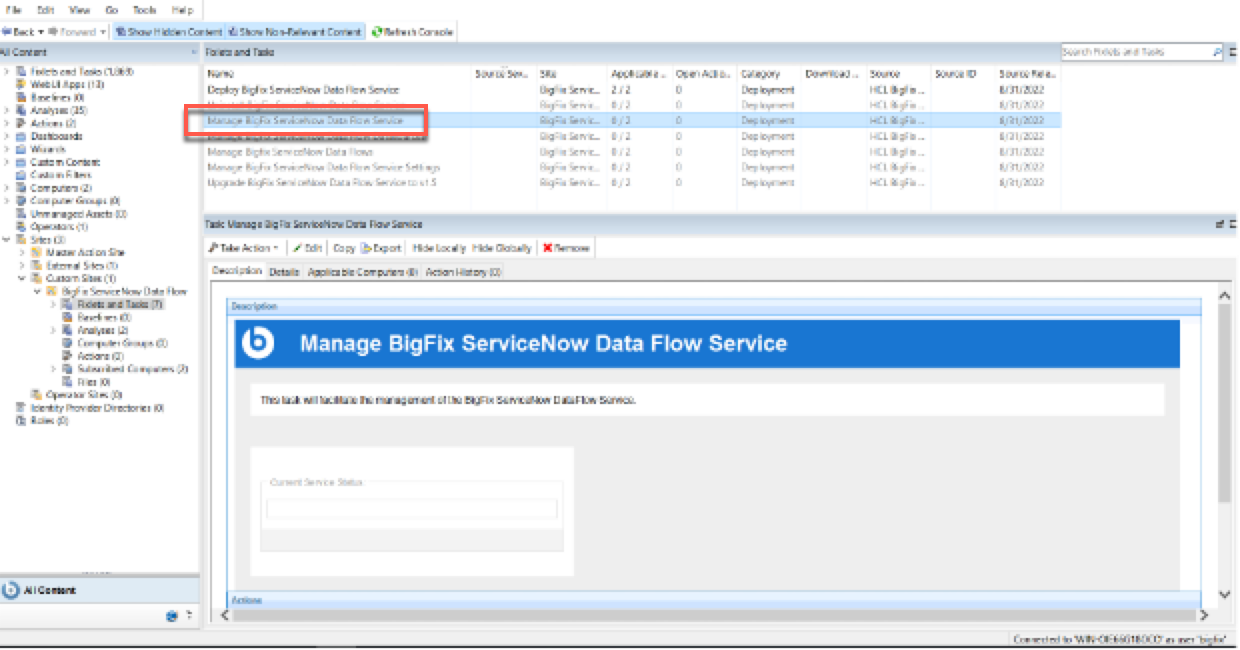Click the Operators (1) icon
This screenshot has width=1240, height=650.
(22, 227)
